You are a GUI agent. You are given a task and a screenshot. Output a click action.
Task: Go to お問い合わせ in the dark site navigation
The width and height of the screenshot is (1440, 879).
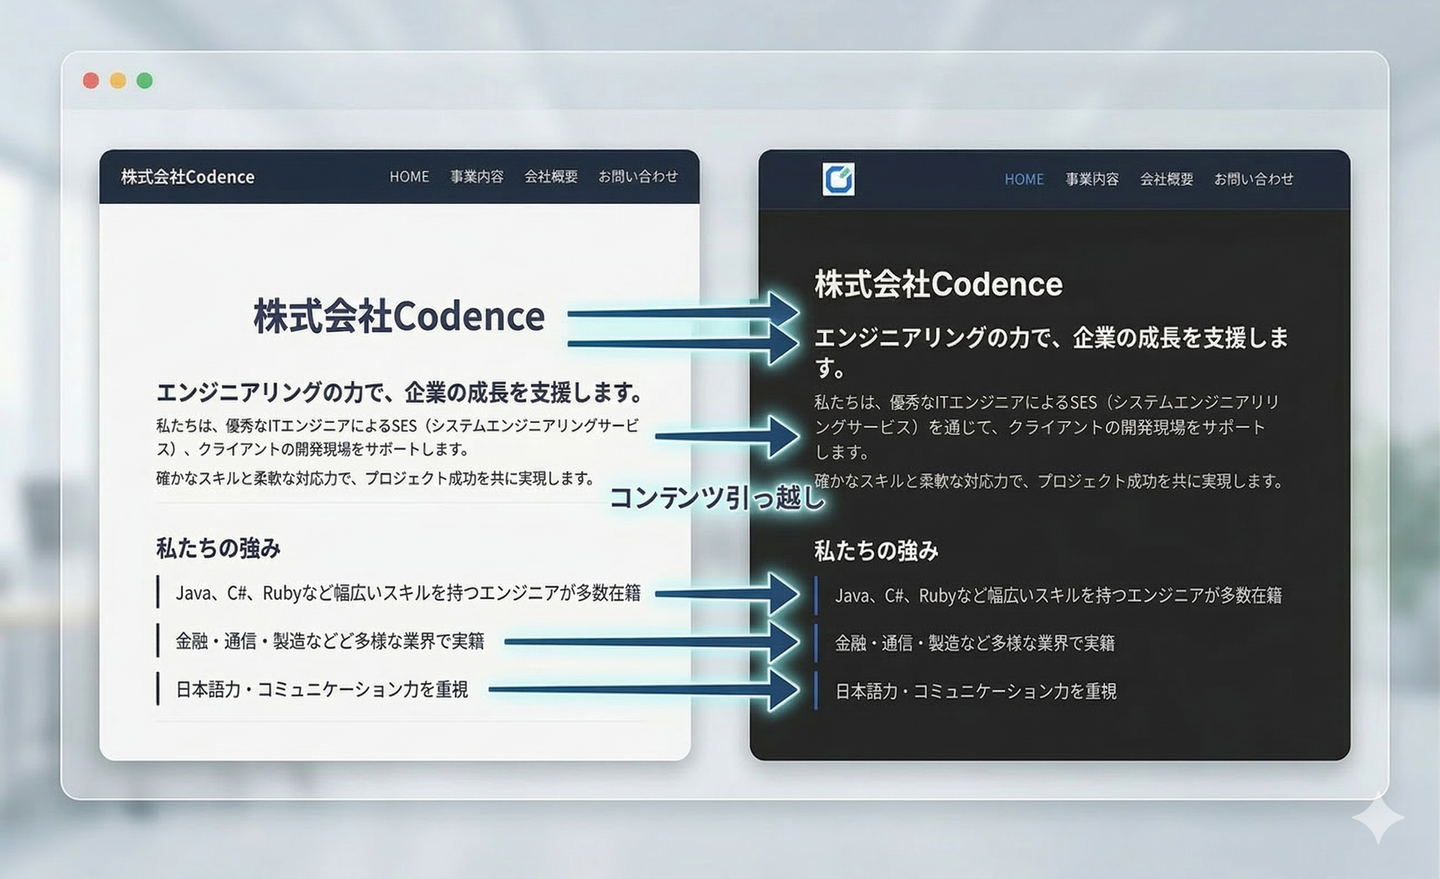(x=1254, y=179)
